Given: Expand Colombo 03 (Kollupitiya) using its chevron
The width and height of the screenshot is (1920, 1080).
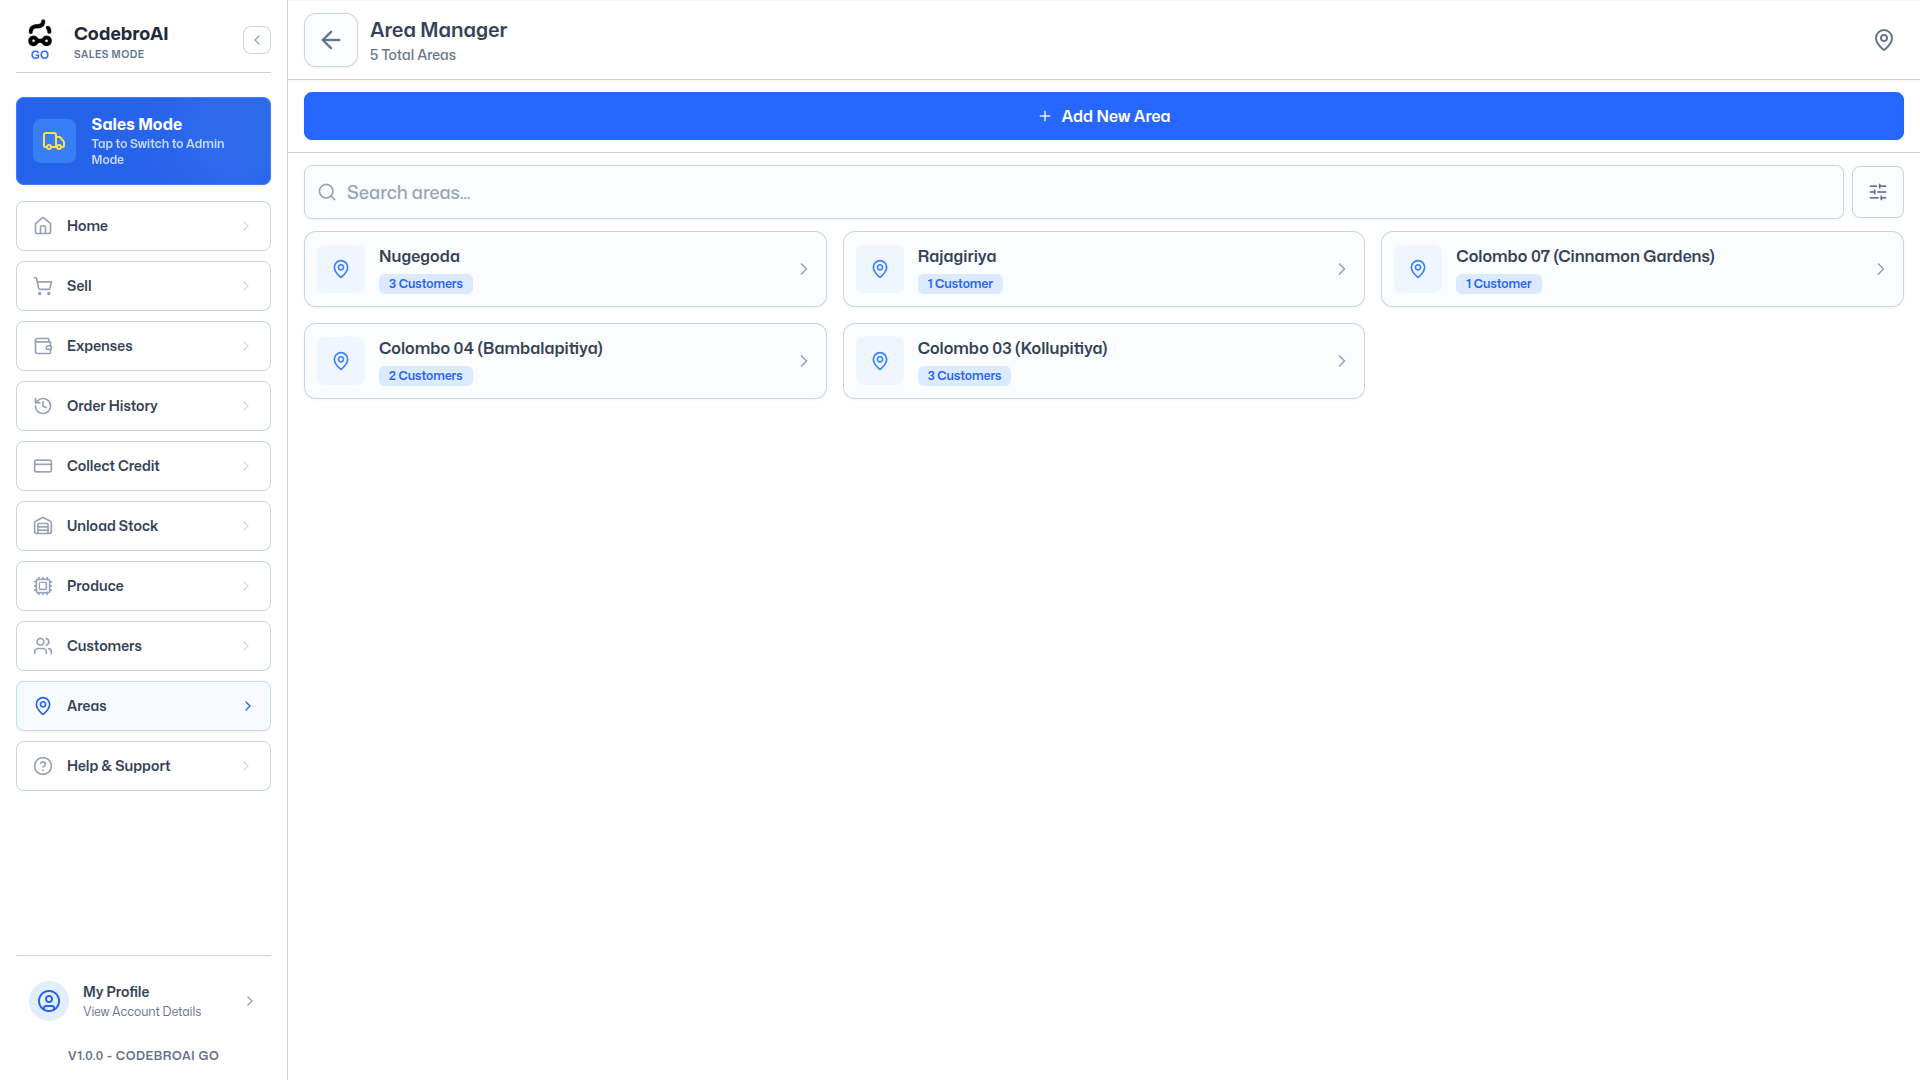Looking at the screenshot, I should pos(1342,361).
